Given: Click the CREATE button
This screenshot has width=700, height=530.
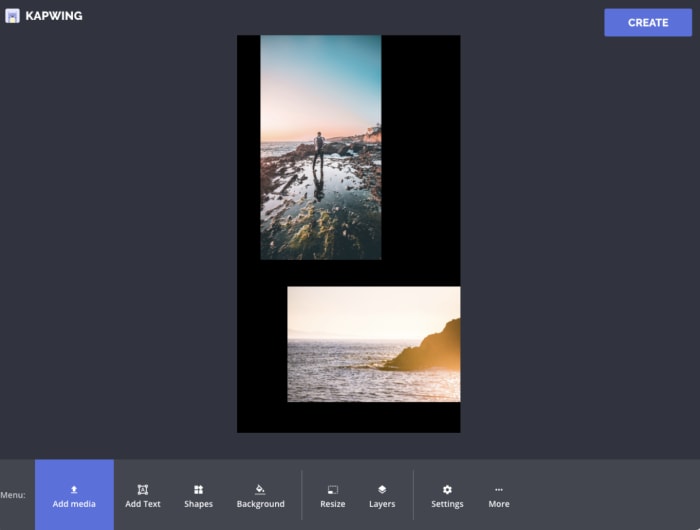Looking at the screenshot, I should pos(648,22).
